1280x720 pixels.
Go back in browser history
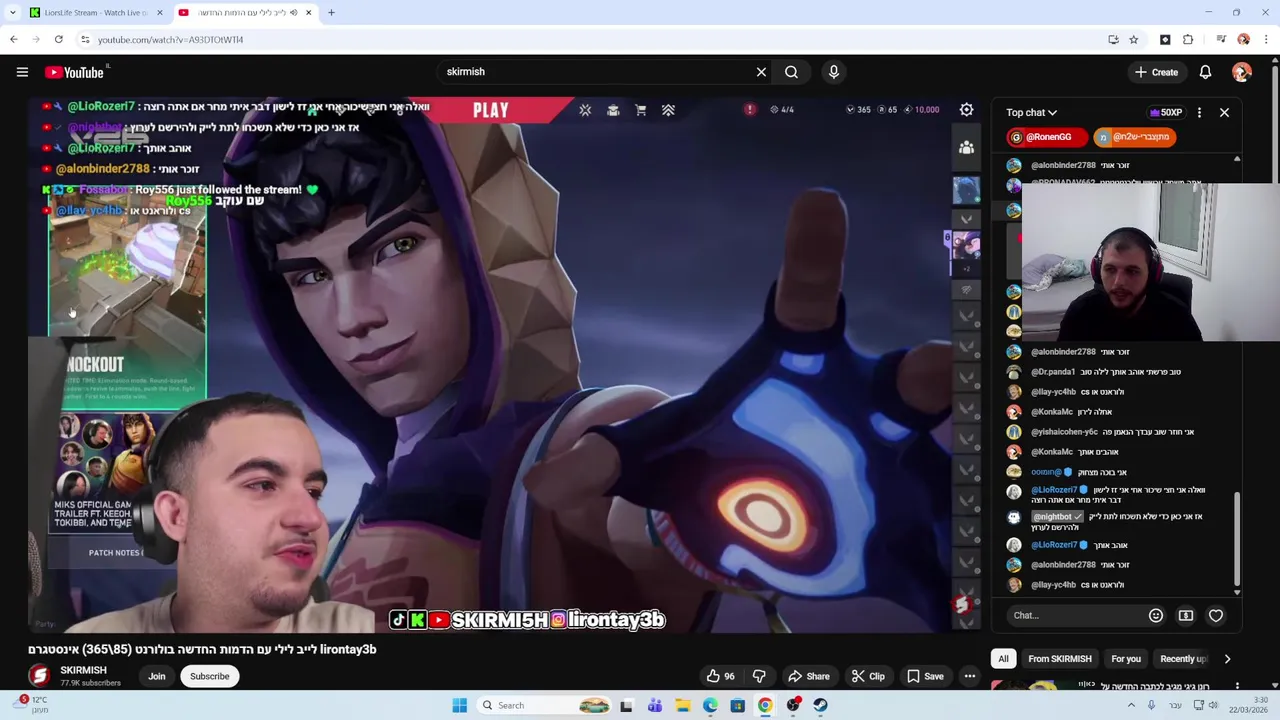pyautogui.click(x=13, y=40)
